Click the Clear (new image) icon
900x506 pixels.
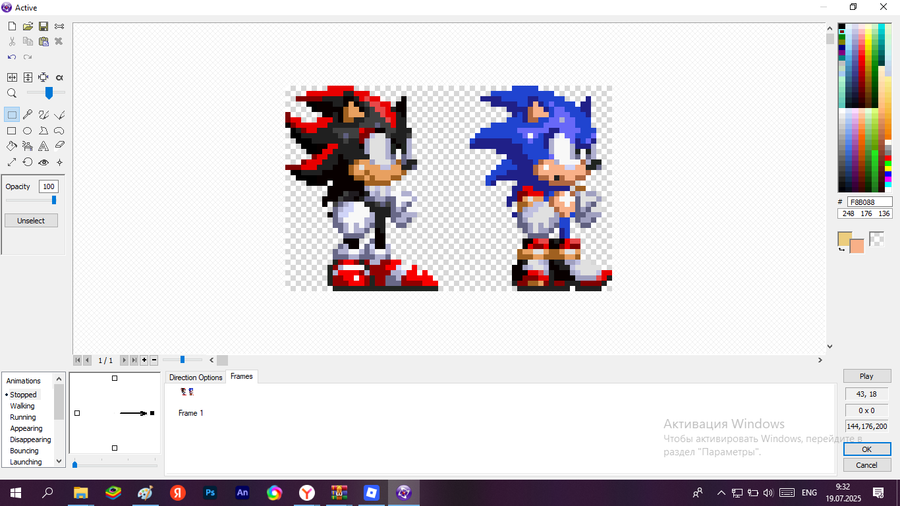(12, 26)
